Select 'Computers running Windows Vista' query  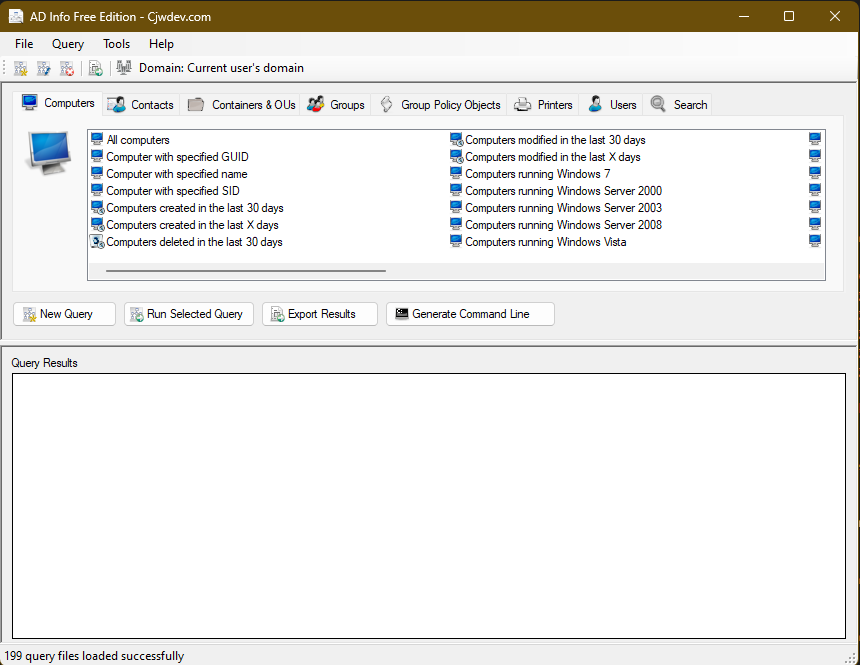[539, 242]
